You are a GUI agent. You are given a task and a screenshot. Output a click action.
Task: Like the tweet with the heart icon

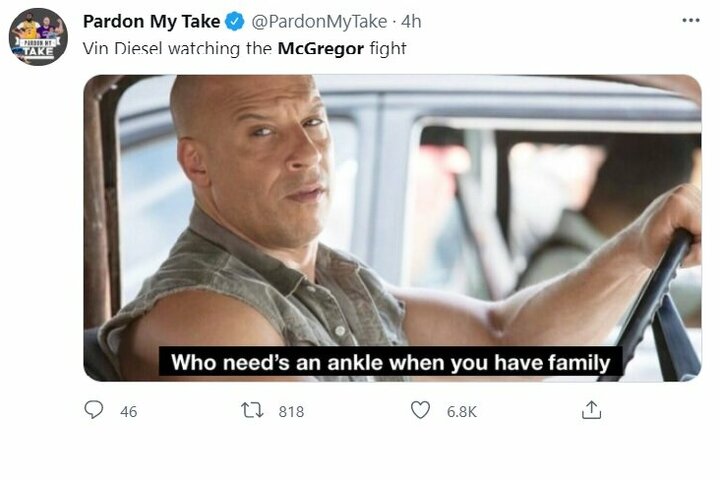[421, 410]
